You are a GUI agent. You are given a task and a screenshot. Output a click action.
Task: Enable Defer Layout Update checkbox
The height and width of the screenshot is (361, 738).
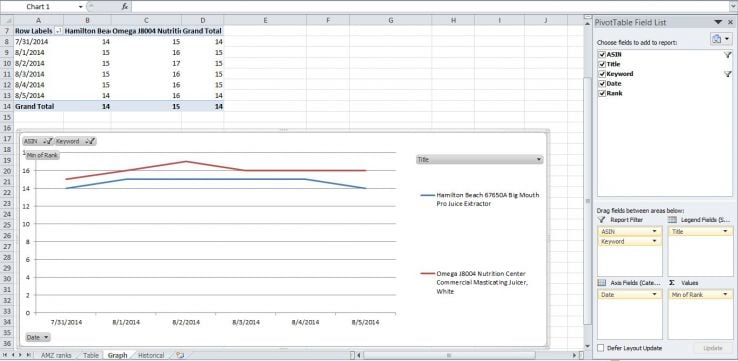point(601,348)
